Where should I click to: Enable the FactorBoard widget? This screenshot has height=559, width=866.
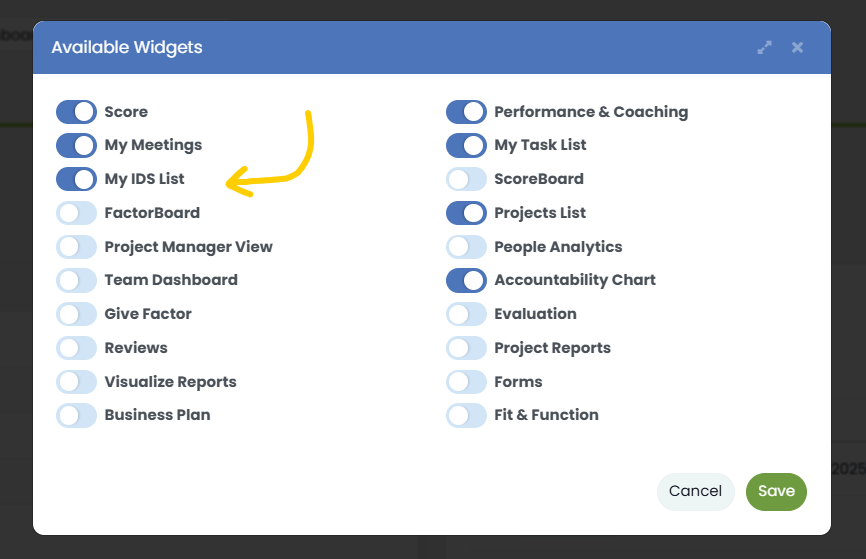(76, 213)
